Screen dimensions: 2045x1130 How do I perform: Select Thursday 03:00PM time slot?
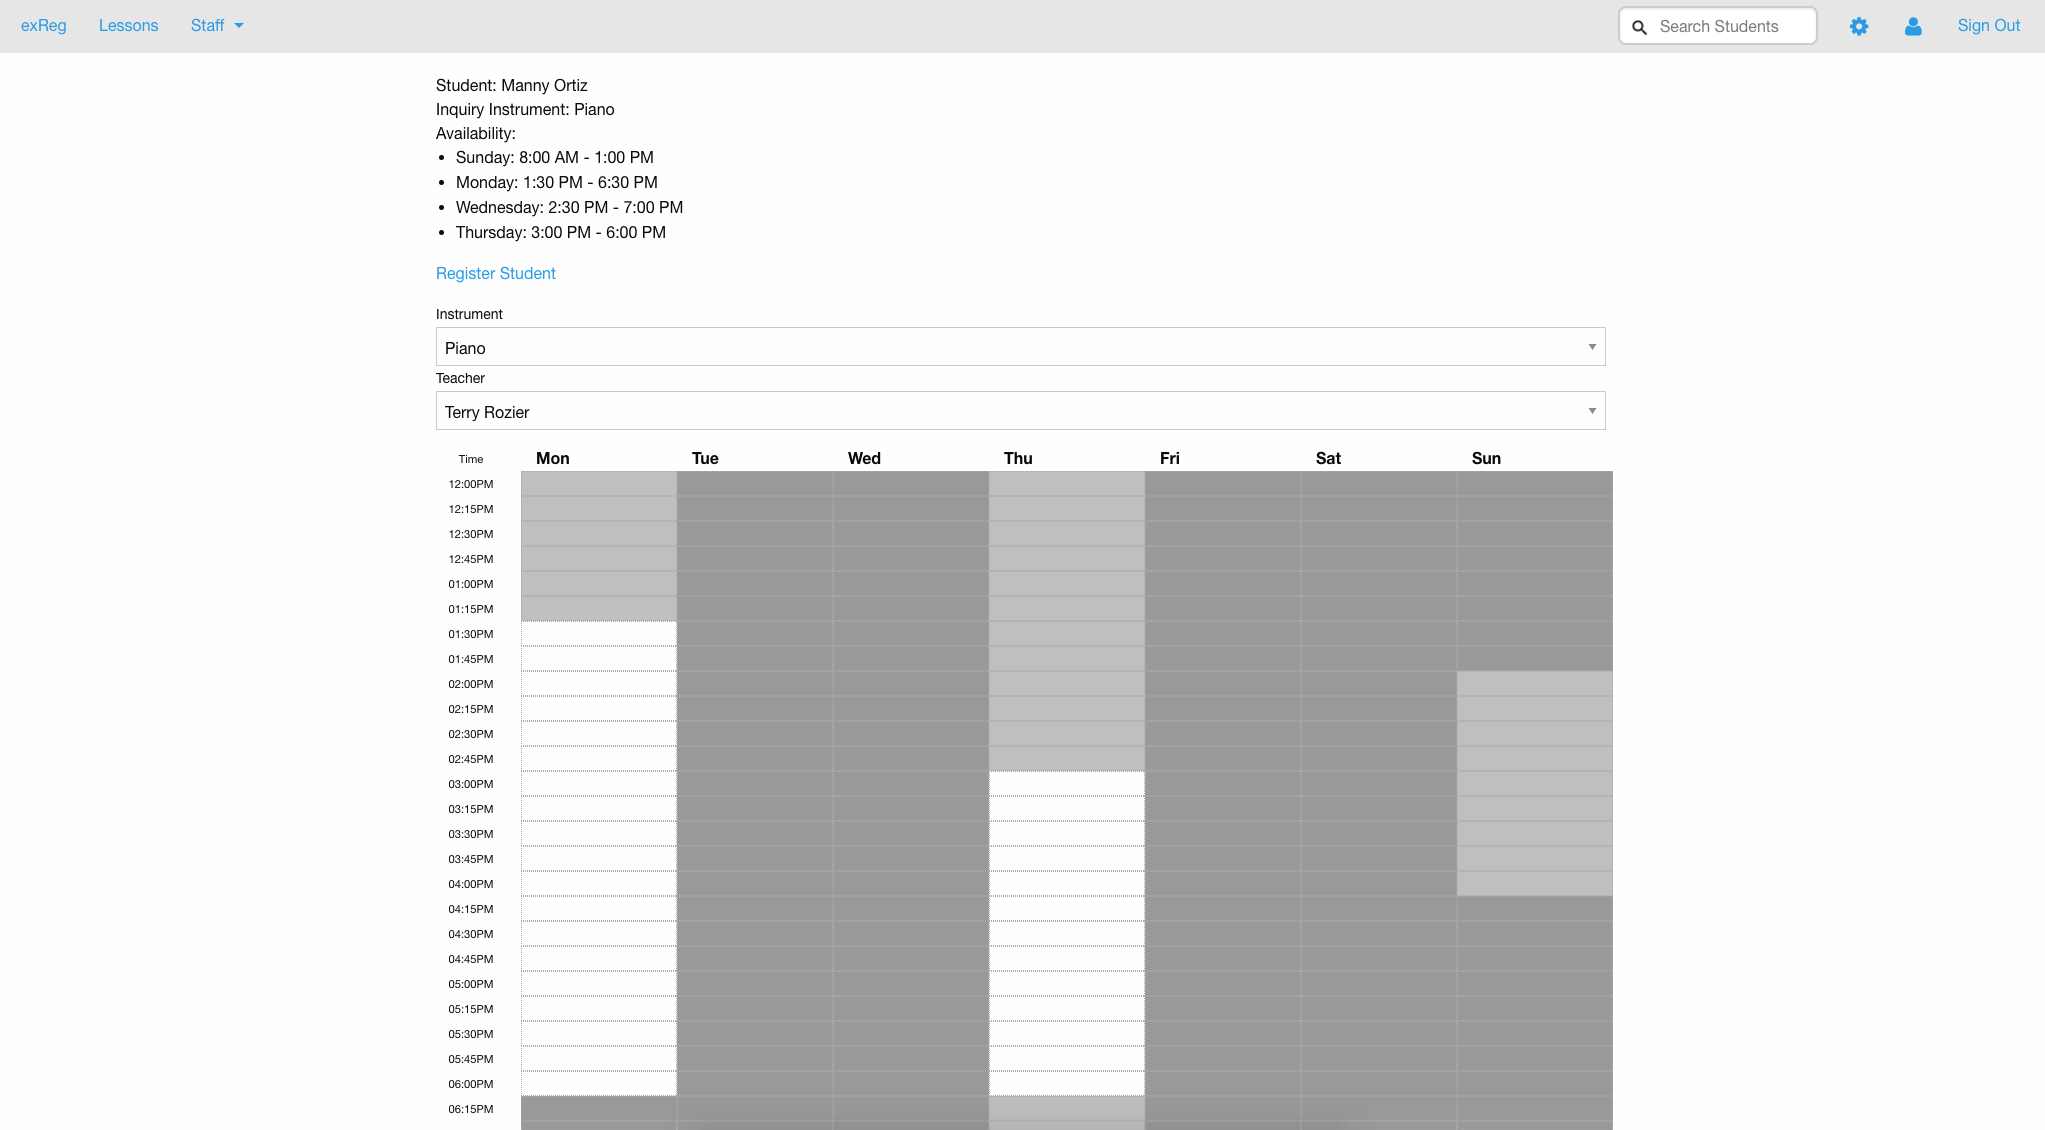[x=1066, y=784]
